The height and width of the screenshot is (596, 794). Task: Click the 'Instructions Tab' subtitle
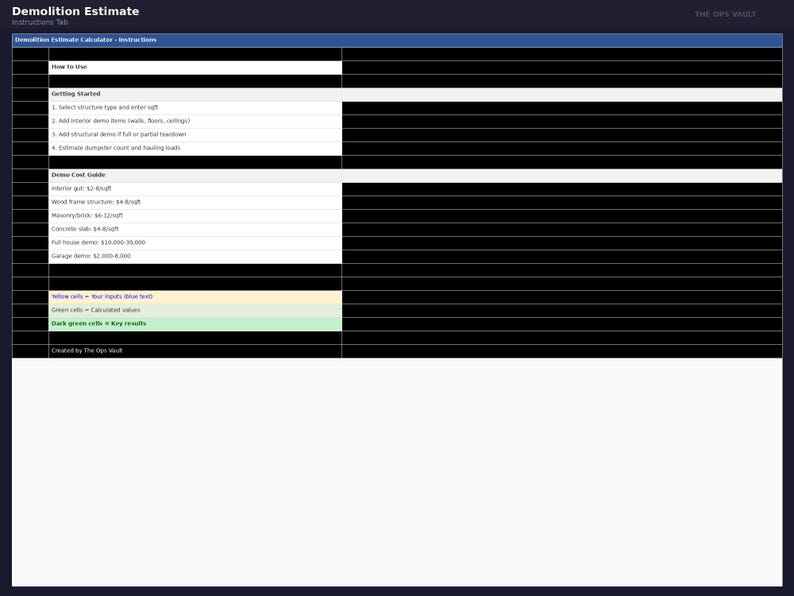click(x=40, y=22)
